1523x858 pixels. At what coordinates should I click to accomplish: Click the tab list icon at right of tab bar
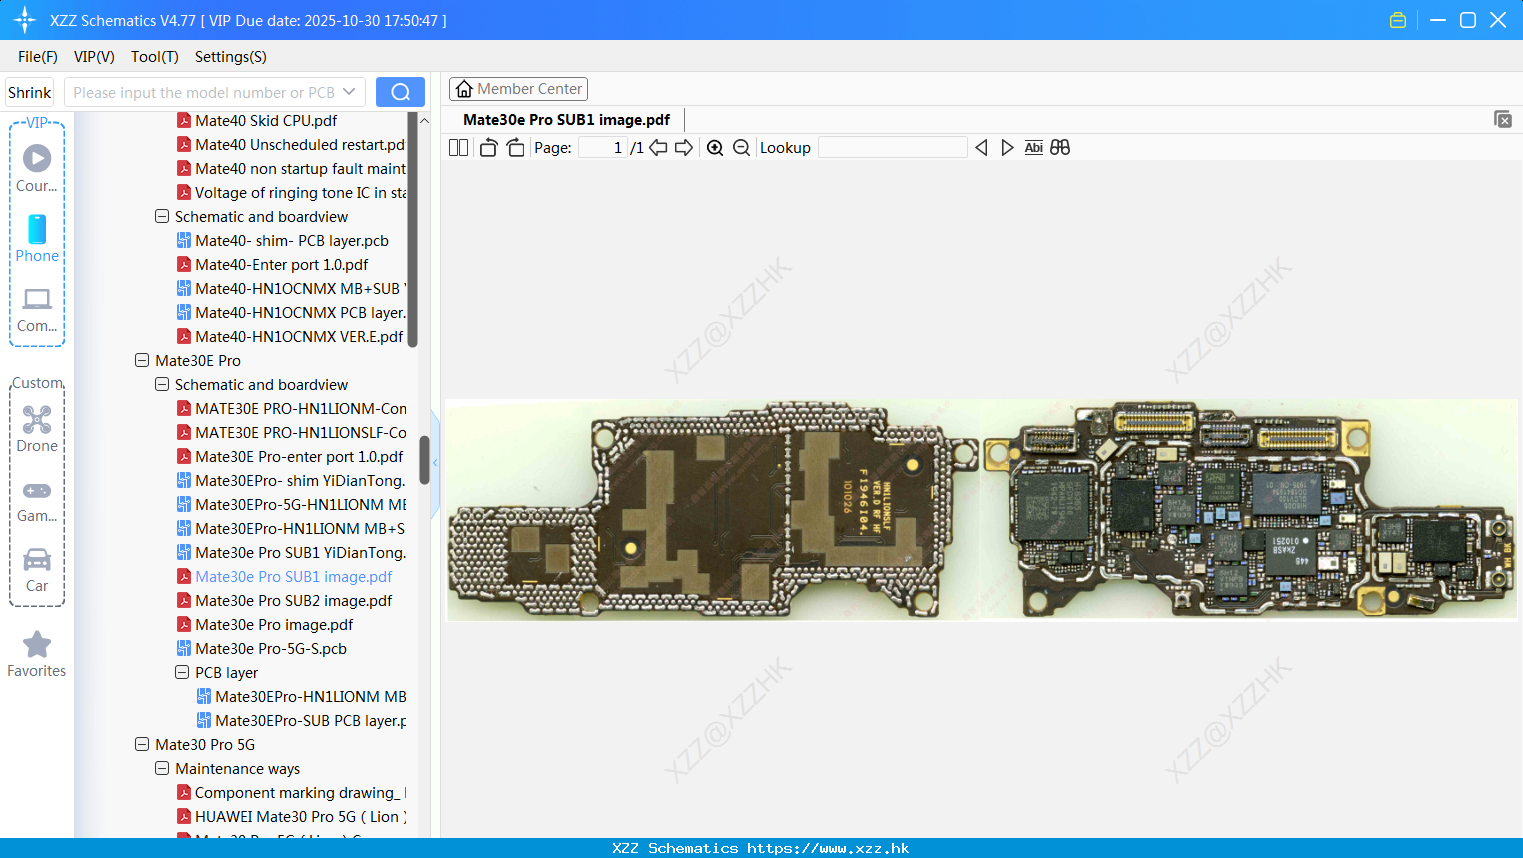tap(1503, 119)
